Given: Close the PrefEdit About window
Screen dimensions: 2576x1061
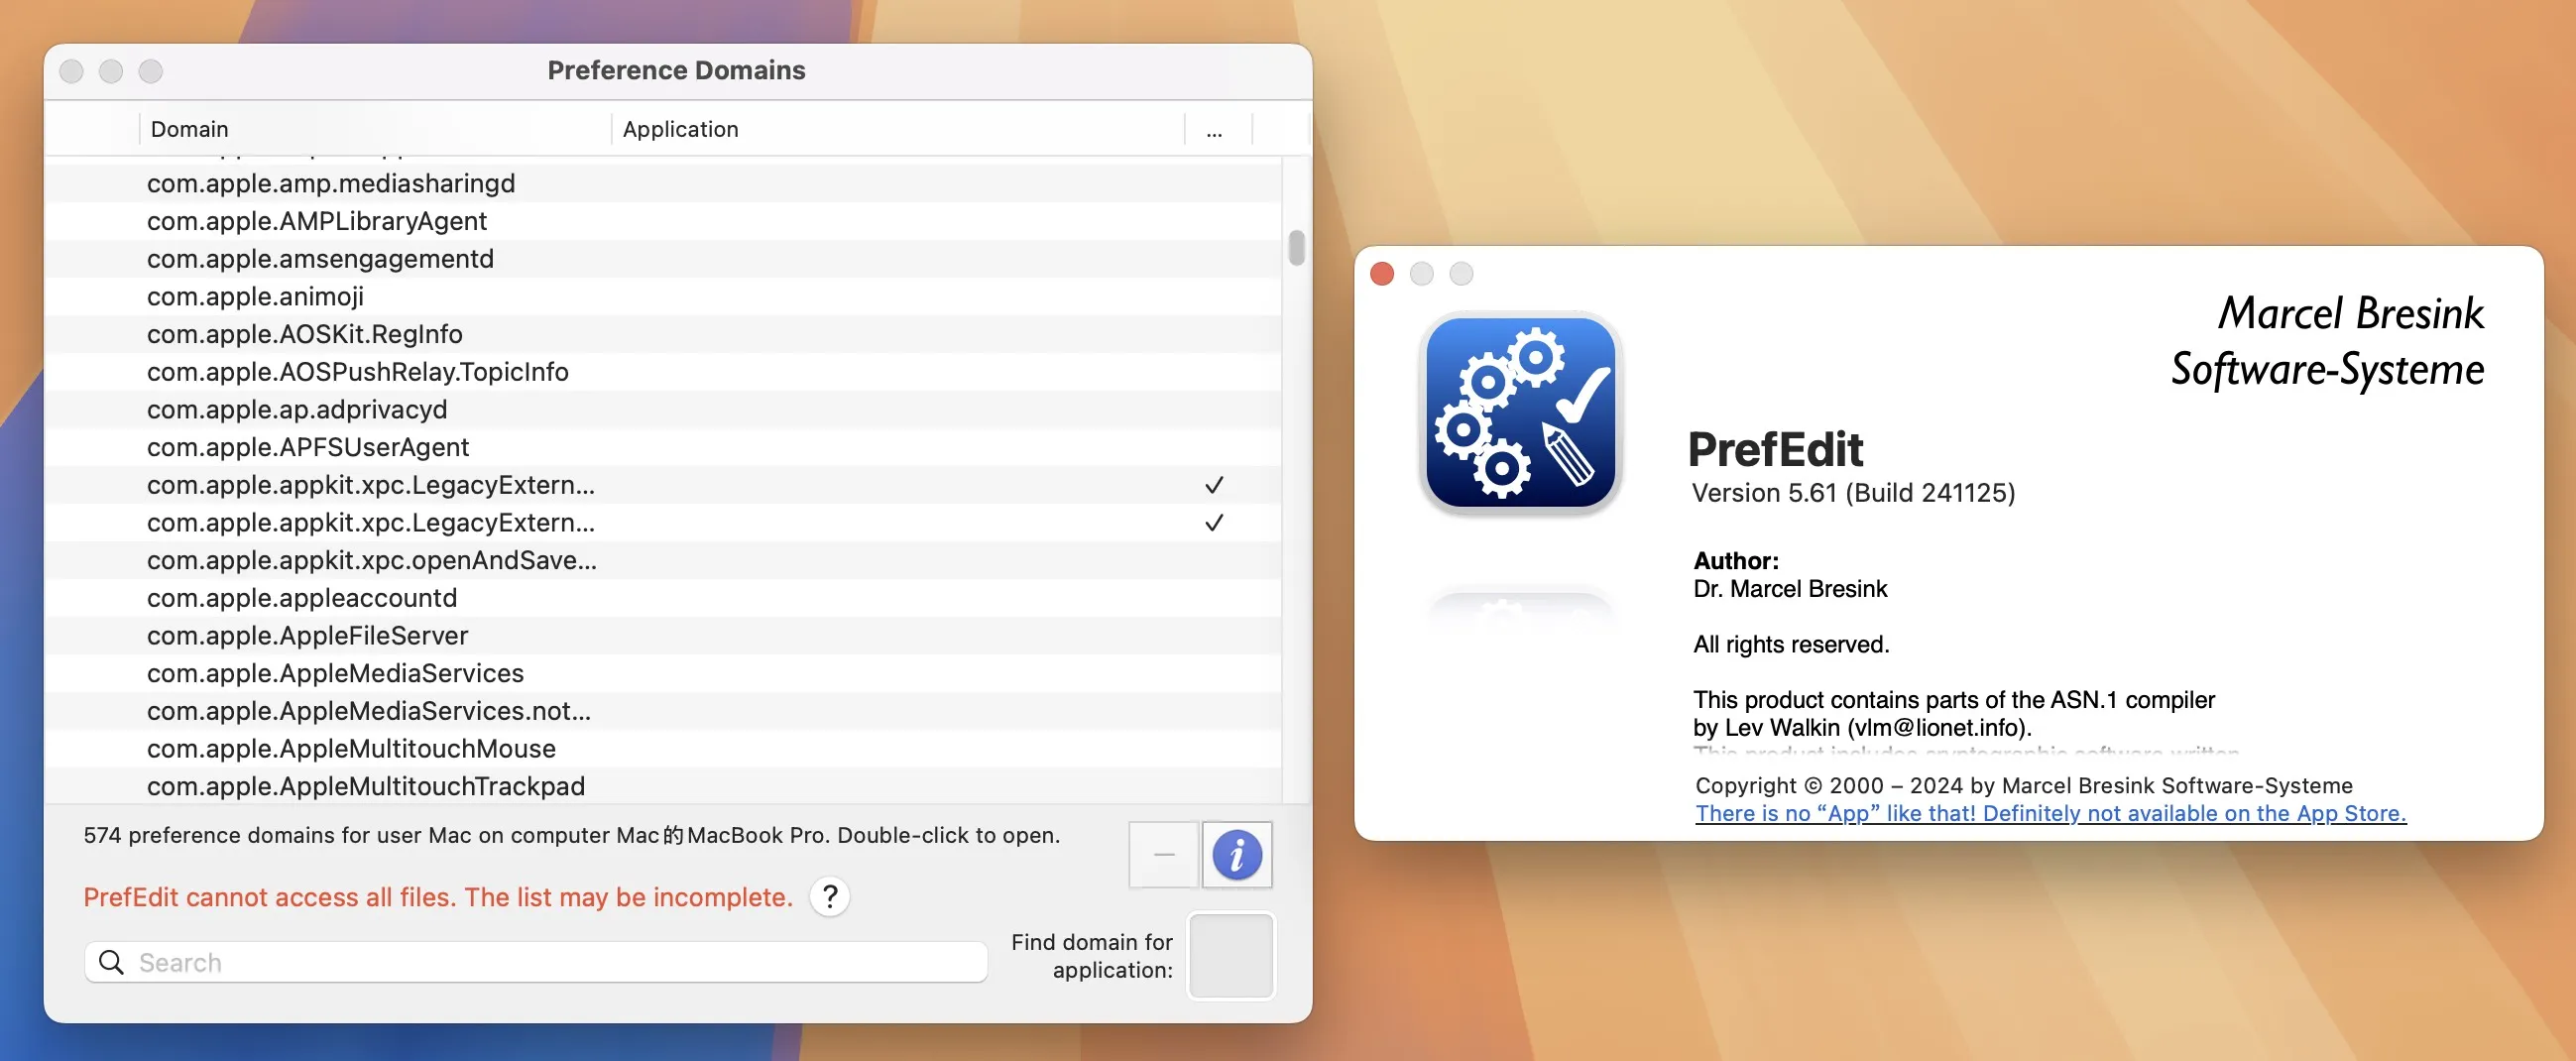Looking at the screenshot, I should (1382, 274).
